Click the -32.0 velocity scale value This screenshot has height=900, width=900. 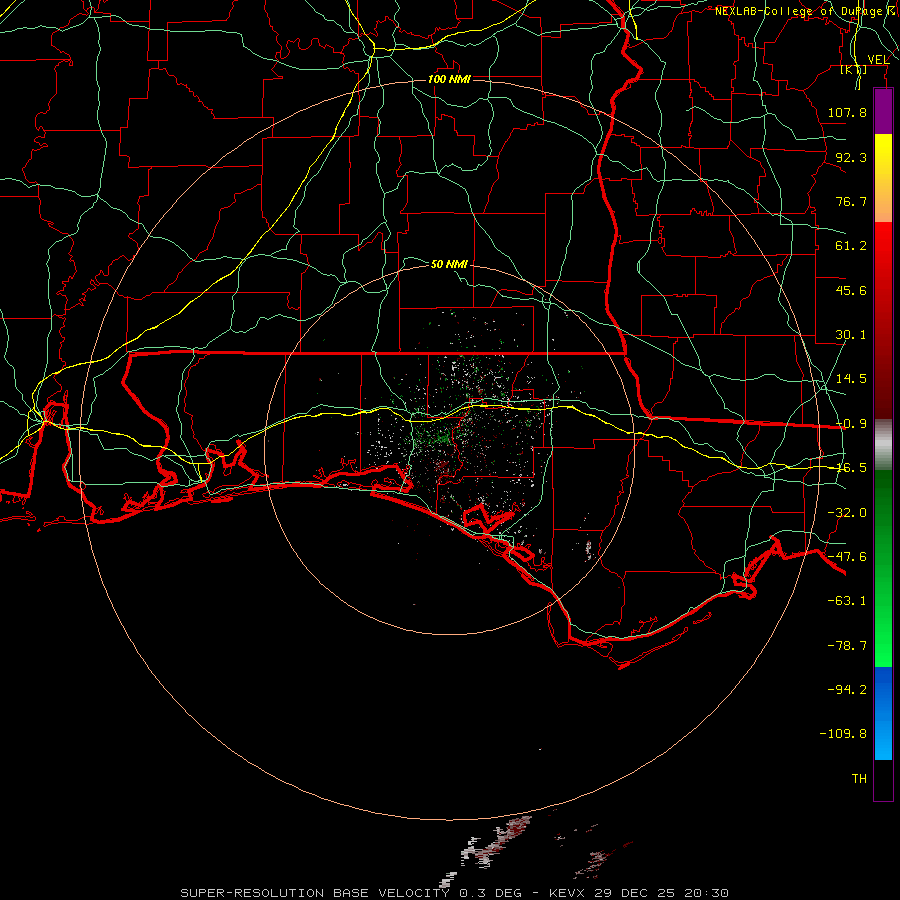point(847,513)
